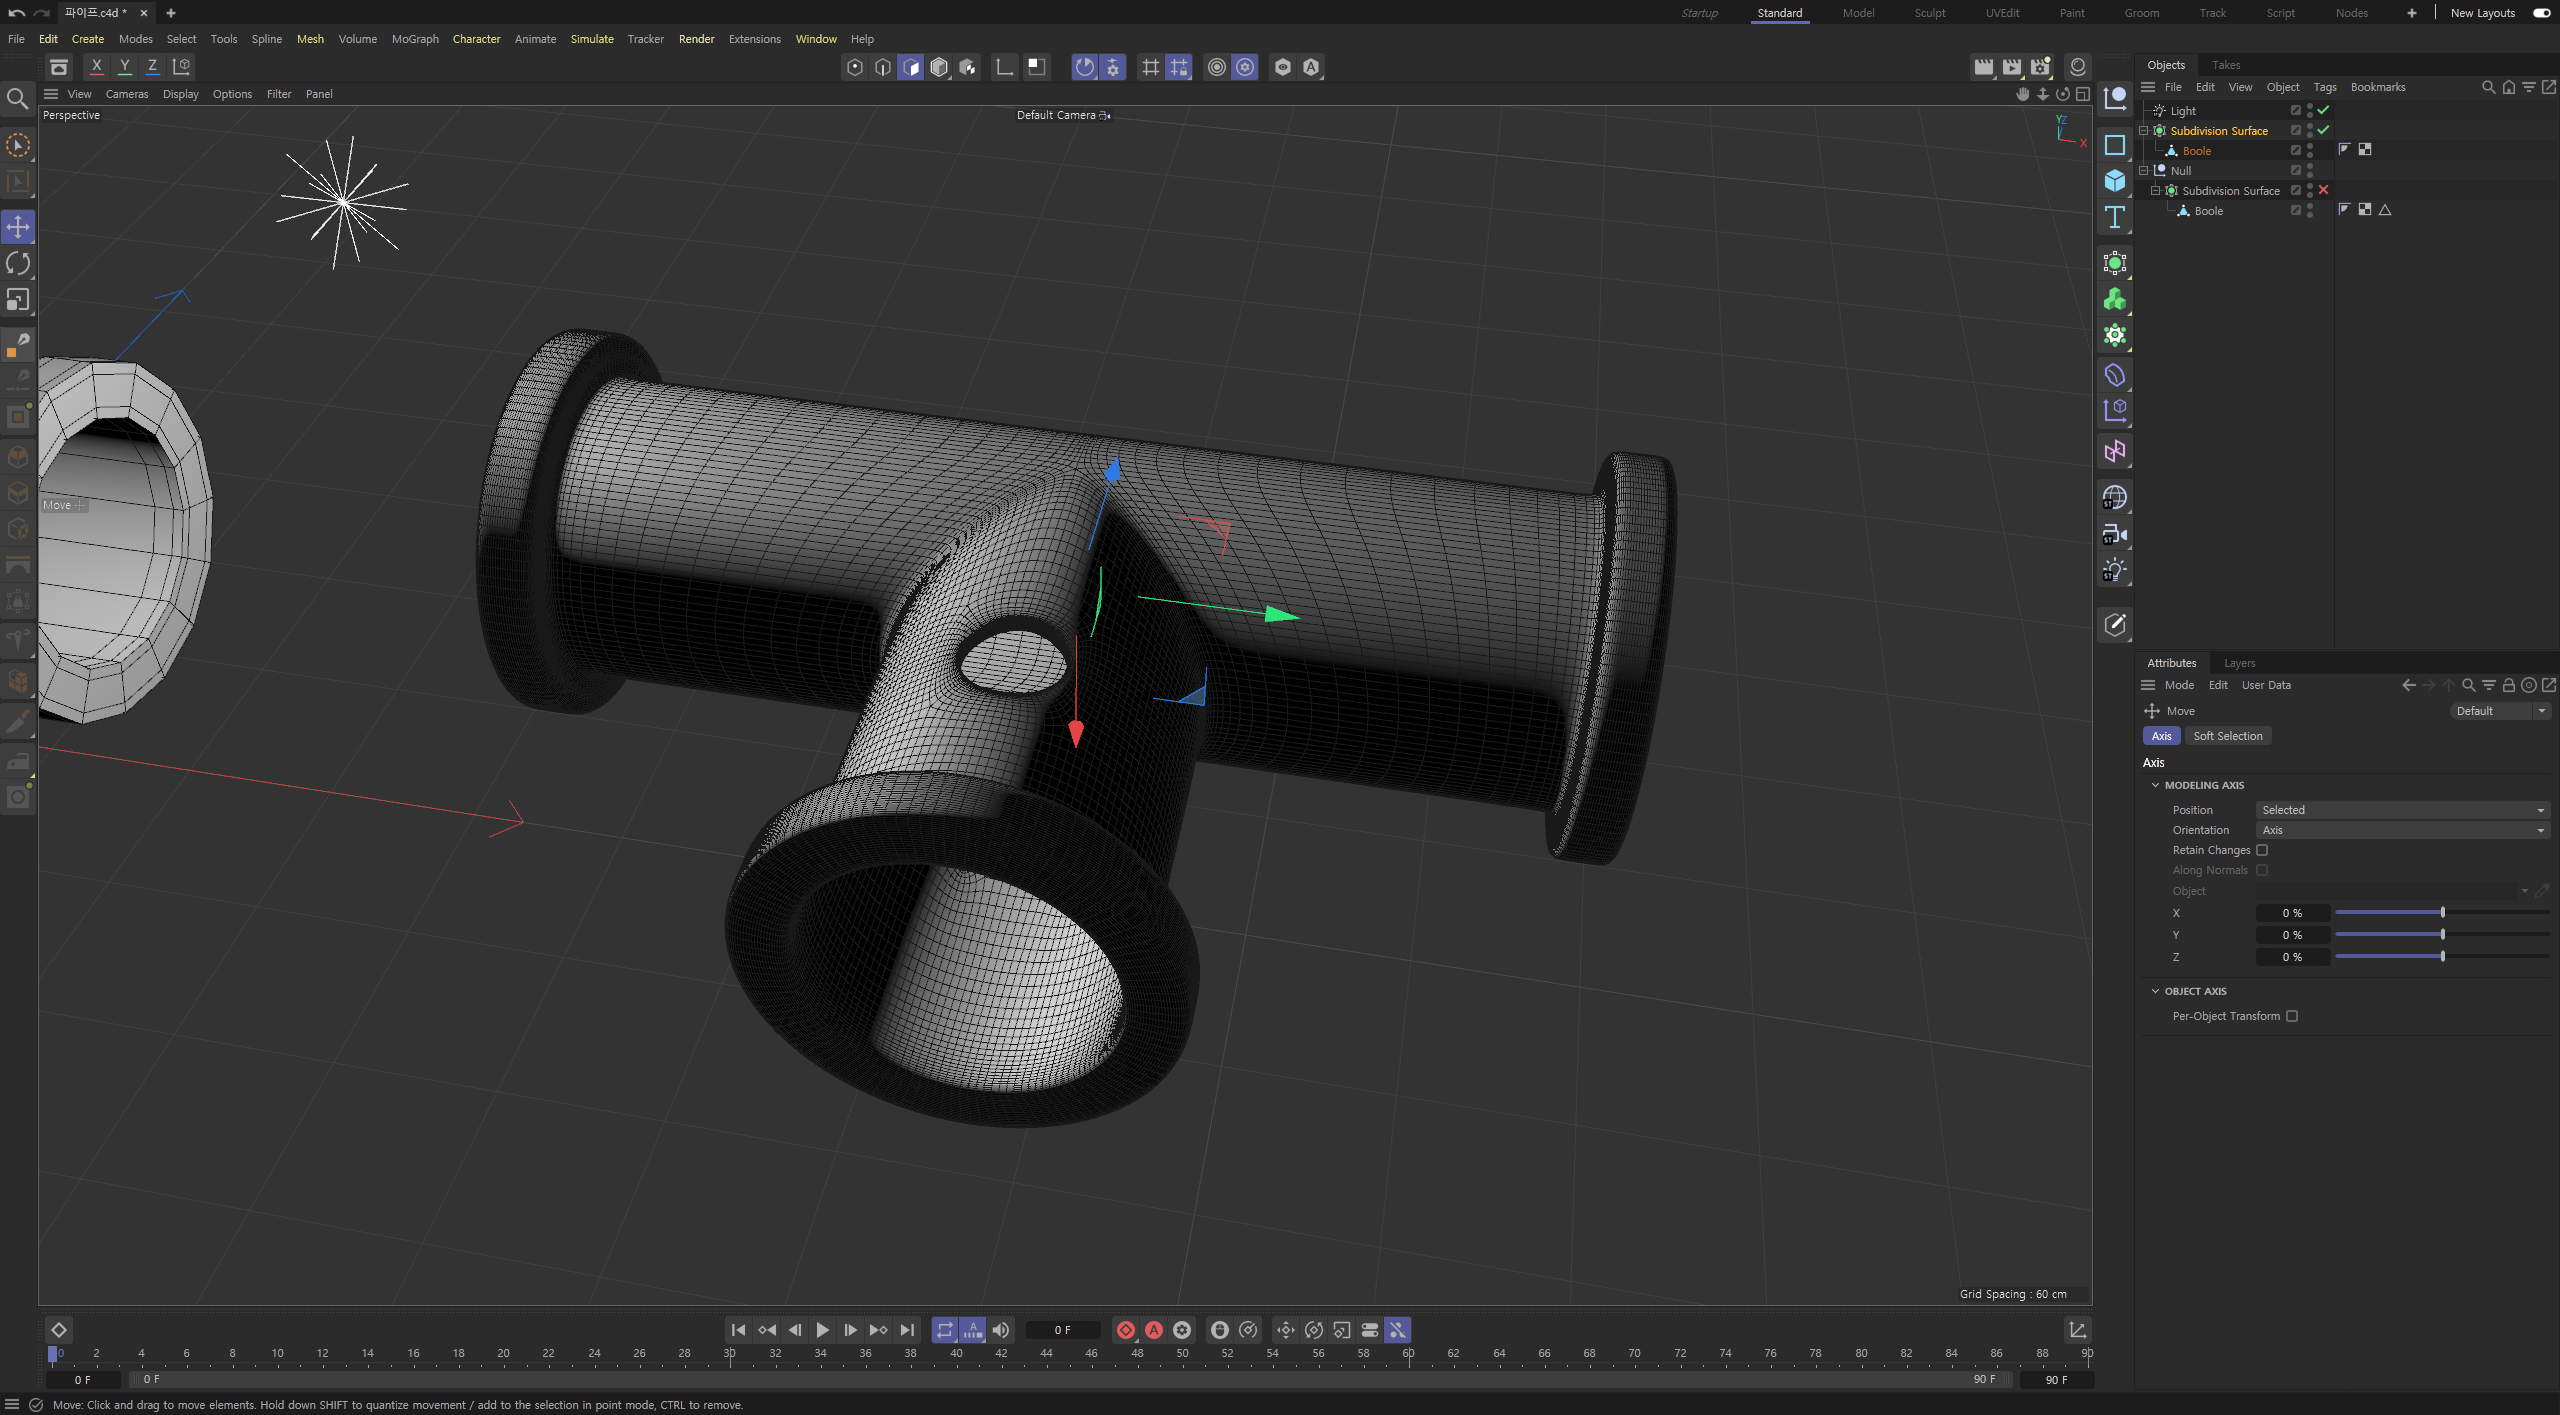Toggle the timeline sound speaker icon
The image size is (2560, 1415).
point(1001,1330)
